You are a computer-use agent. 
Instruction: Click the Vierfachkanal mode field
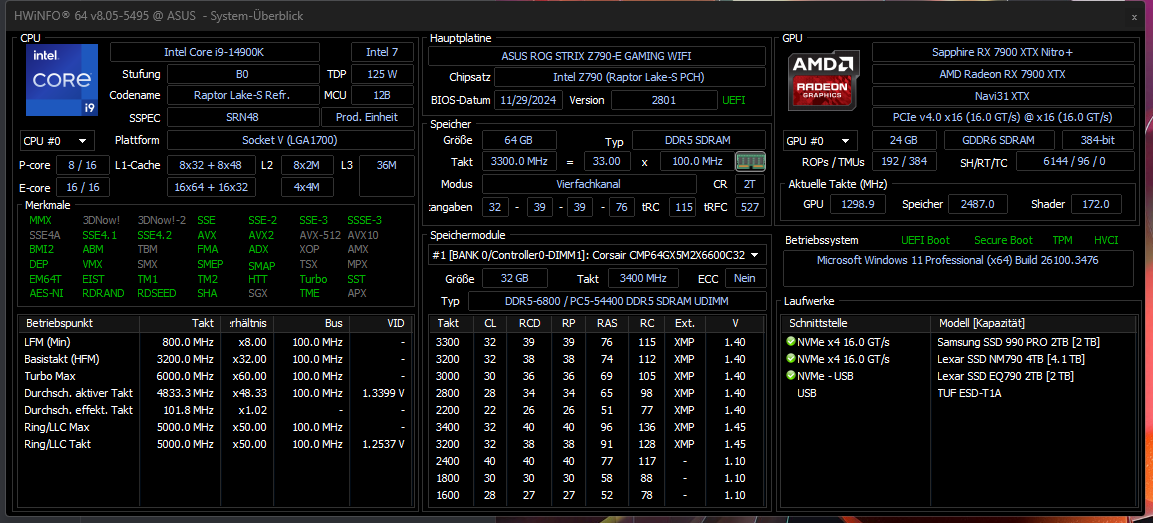click(x=589, y=184)
